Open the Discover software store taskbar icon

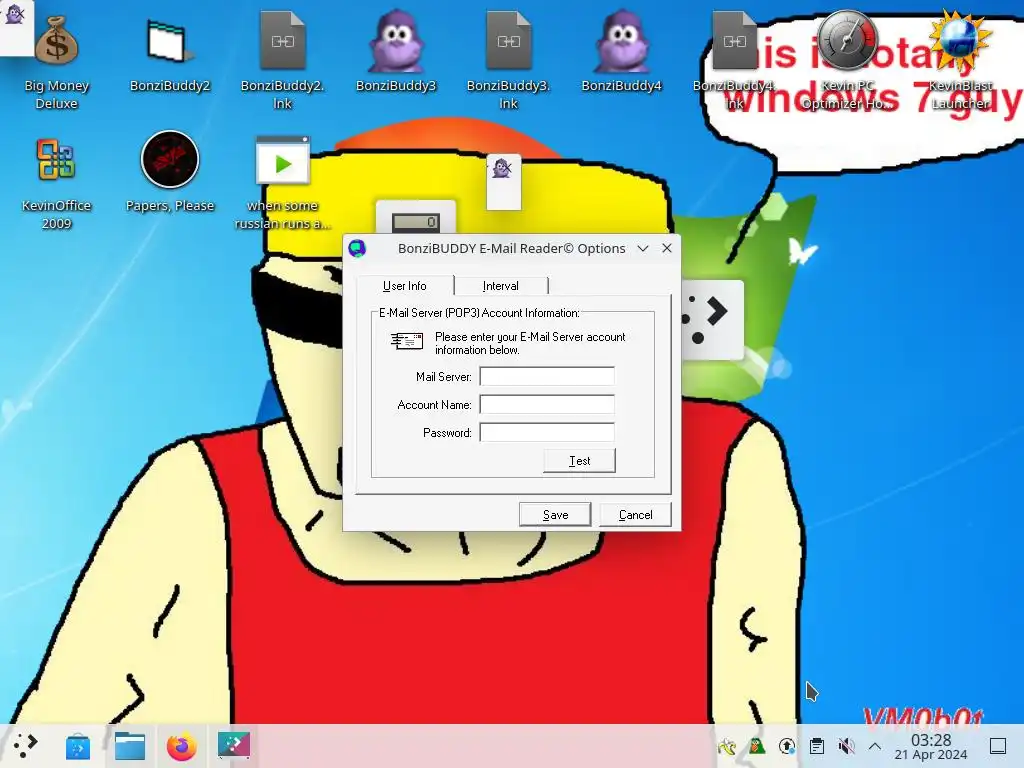[x=77, y=746]
